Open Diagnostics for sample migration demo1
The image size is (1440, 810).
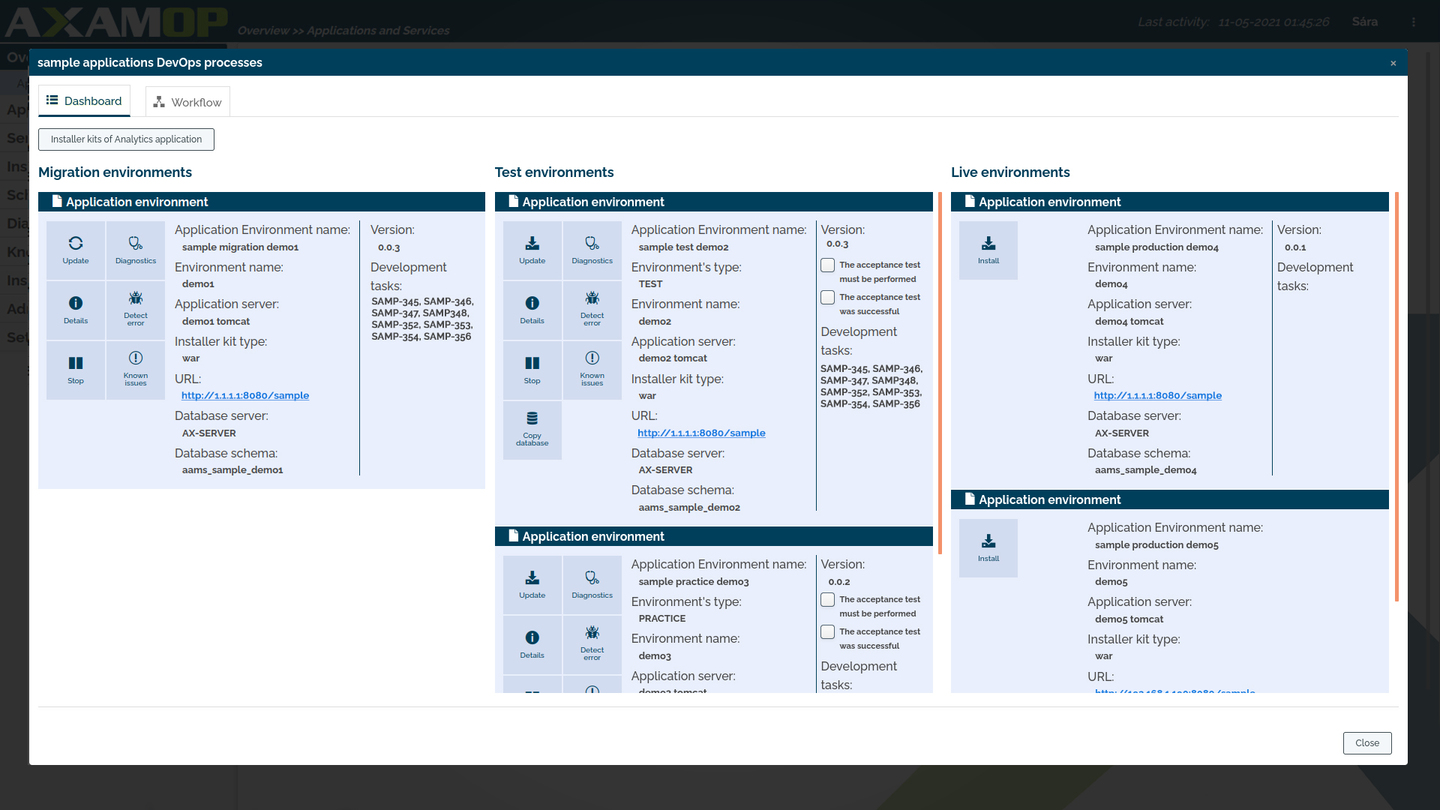click(x=136, y=250)
